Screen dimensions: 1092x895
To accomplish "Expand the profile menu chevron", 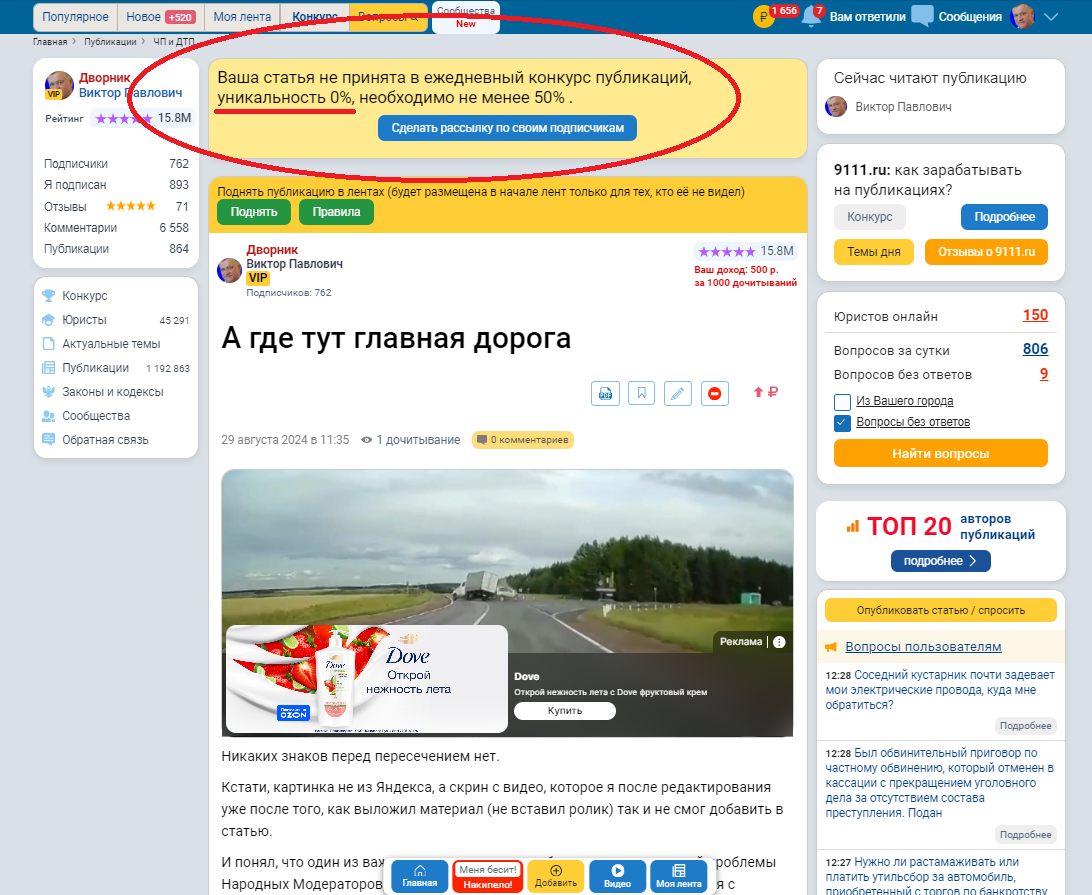I will [1051, 17].
